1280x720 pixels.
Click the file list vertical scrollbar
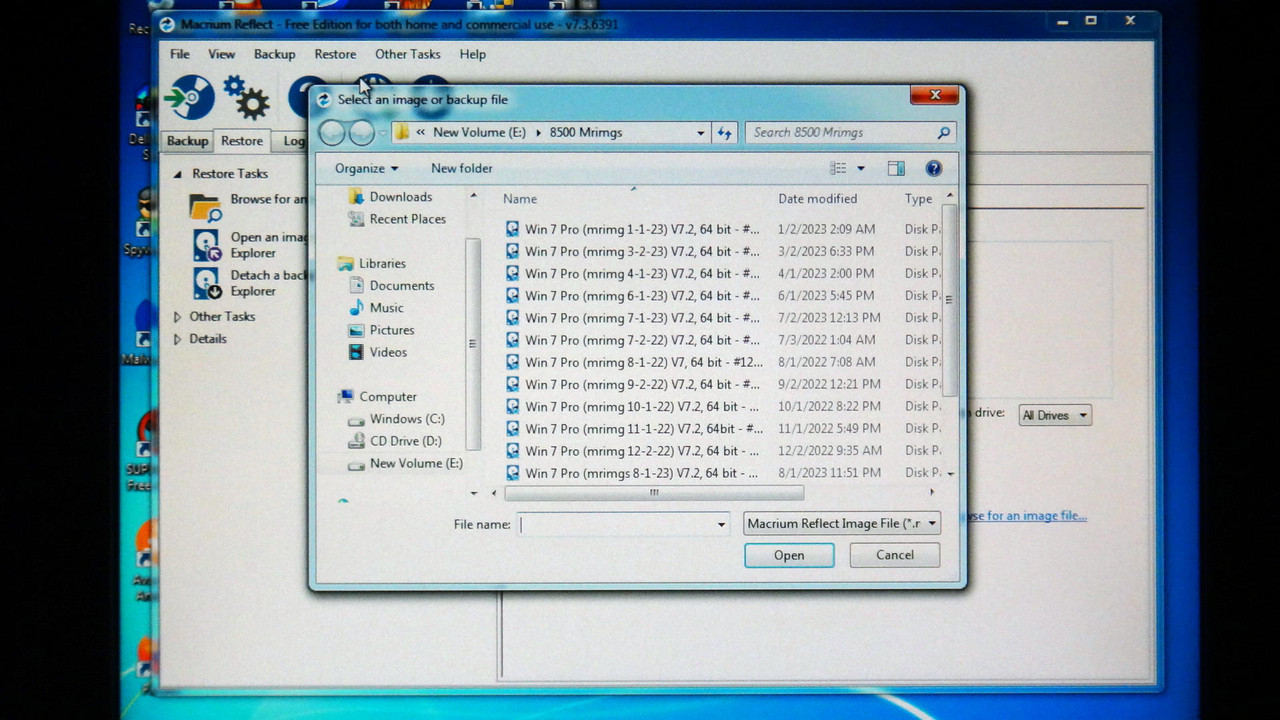[950, 300]
